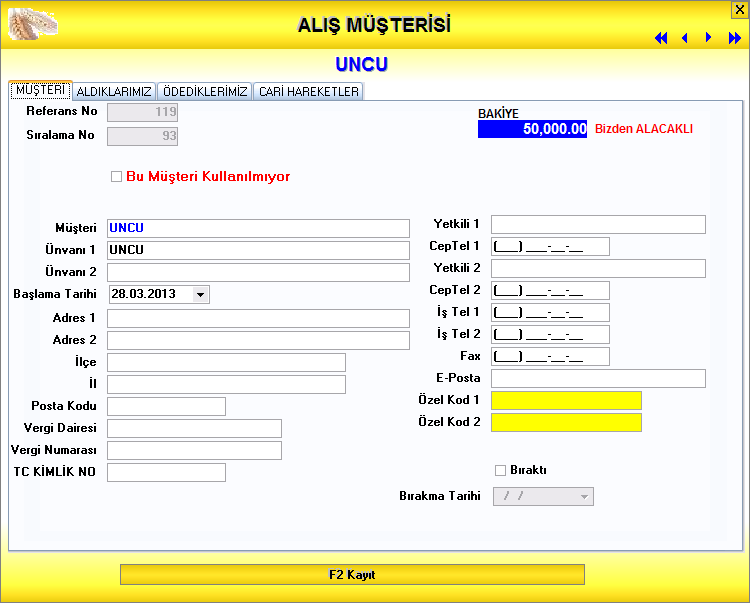Check 'Bu Müşteri Kullanılmıyor' checkbox
750x603 pixels.
pos(117,177)
